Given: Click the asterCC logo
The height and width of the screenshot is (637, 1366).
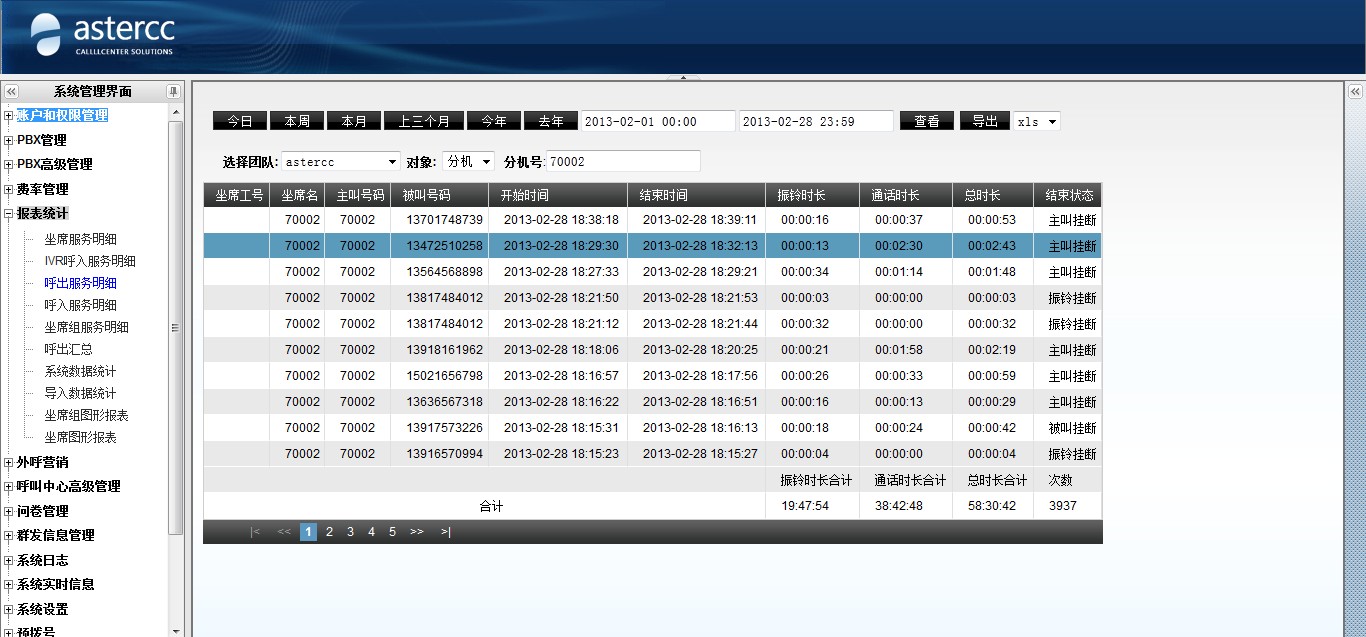Looking at the screenshot, I should [x=102, y=35].
